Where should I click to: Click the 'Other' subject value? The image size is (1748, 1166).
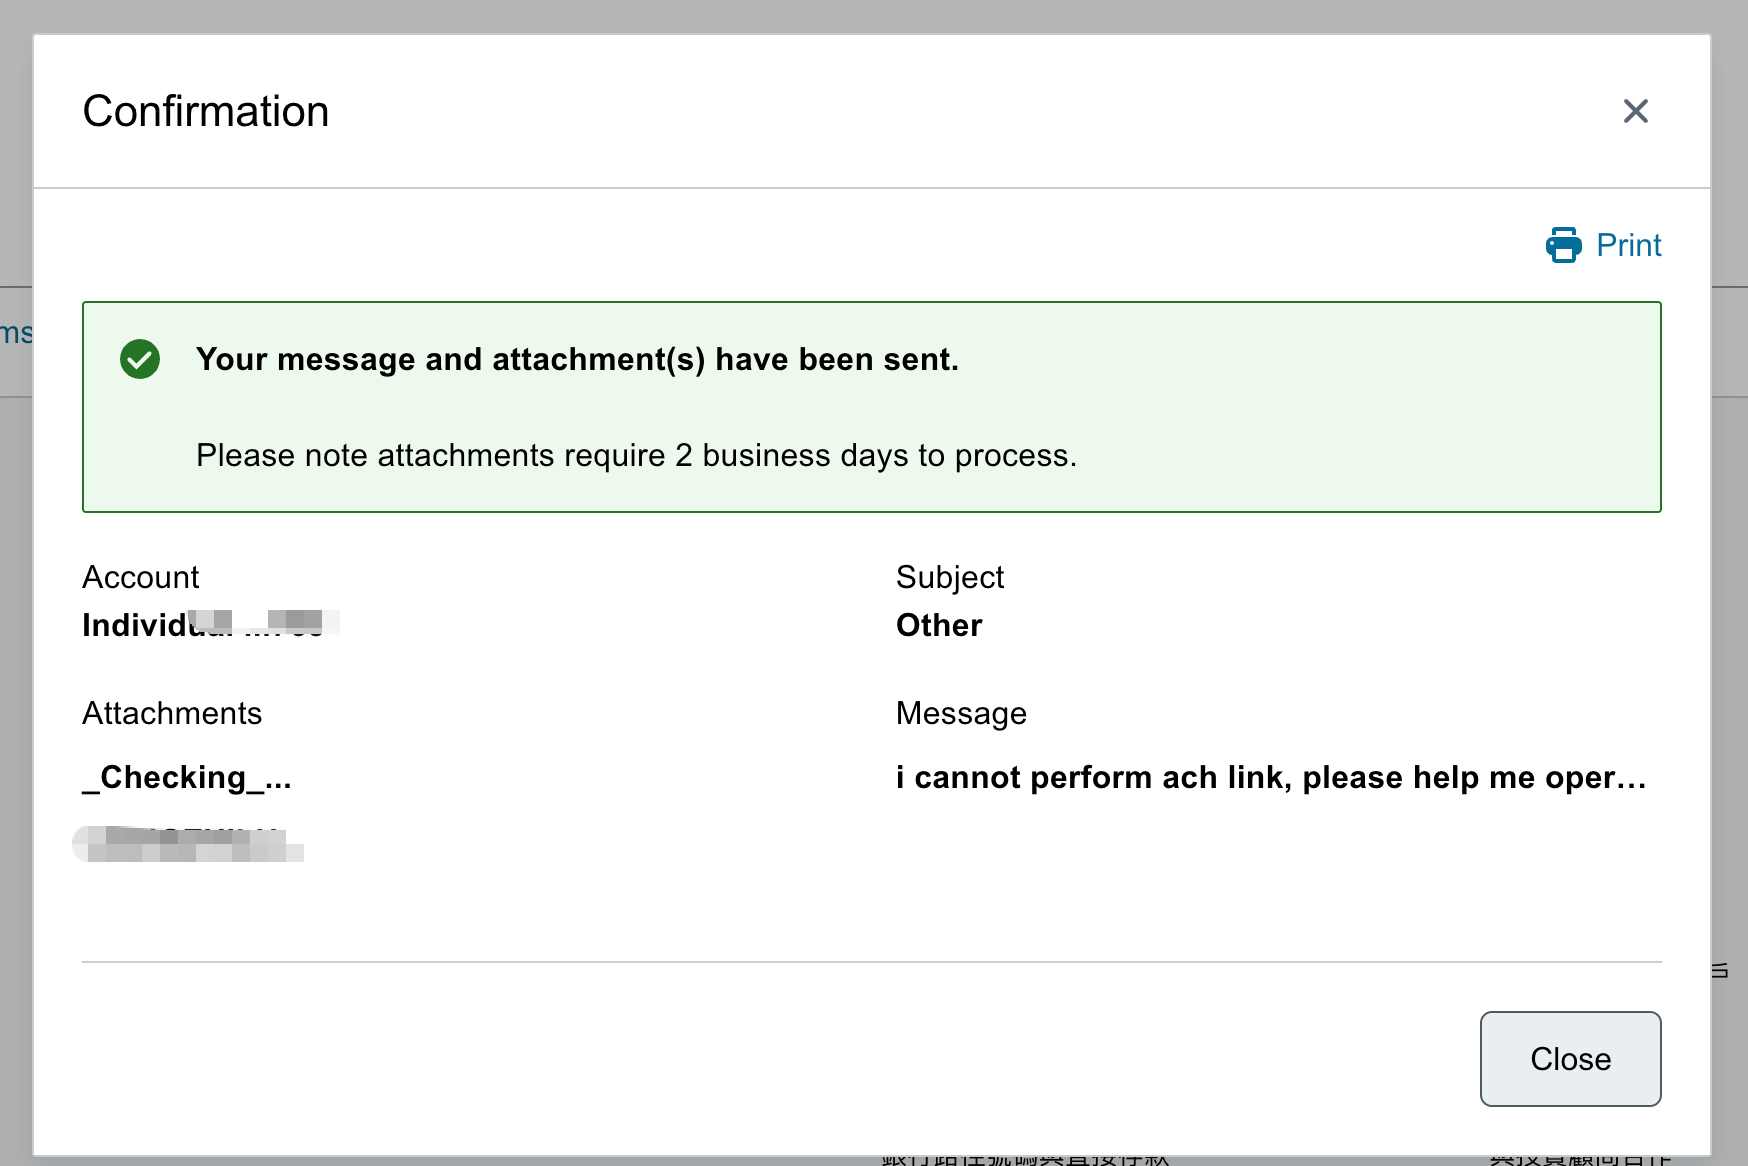tap(939, 625)
